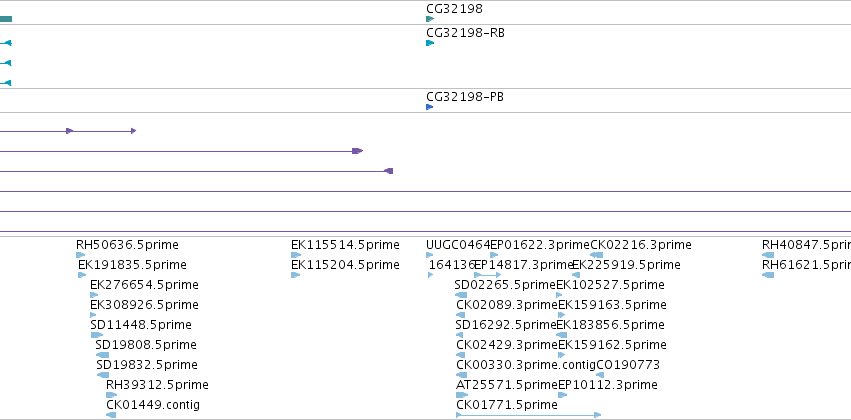
Task: Select the CK01771.5prime label
Action: (x=507, y=405)
